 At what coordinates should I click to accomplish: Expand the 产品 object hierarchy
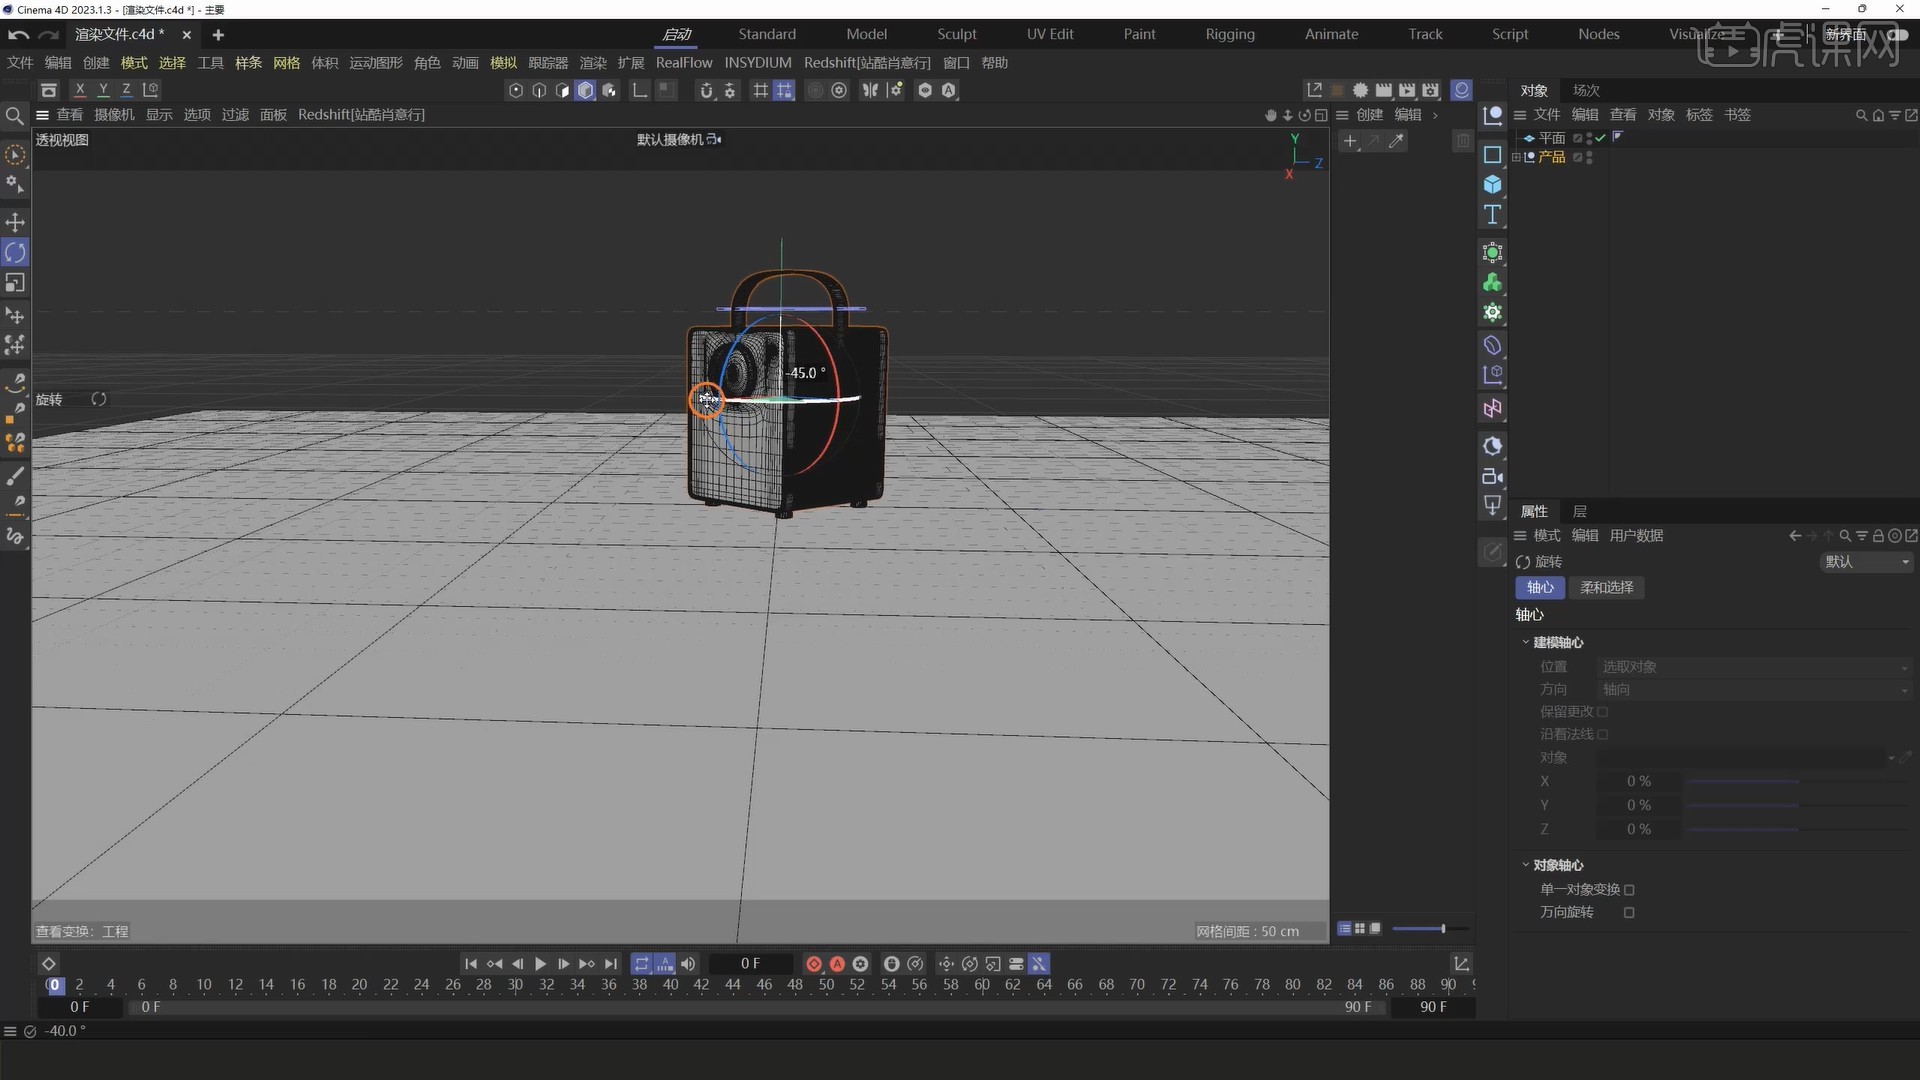click(1517, 157)
